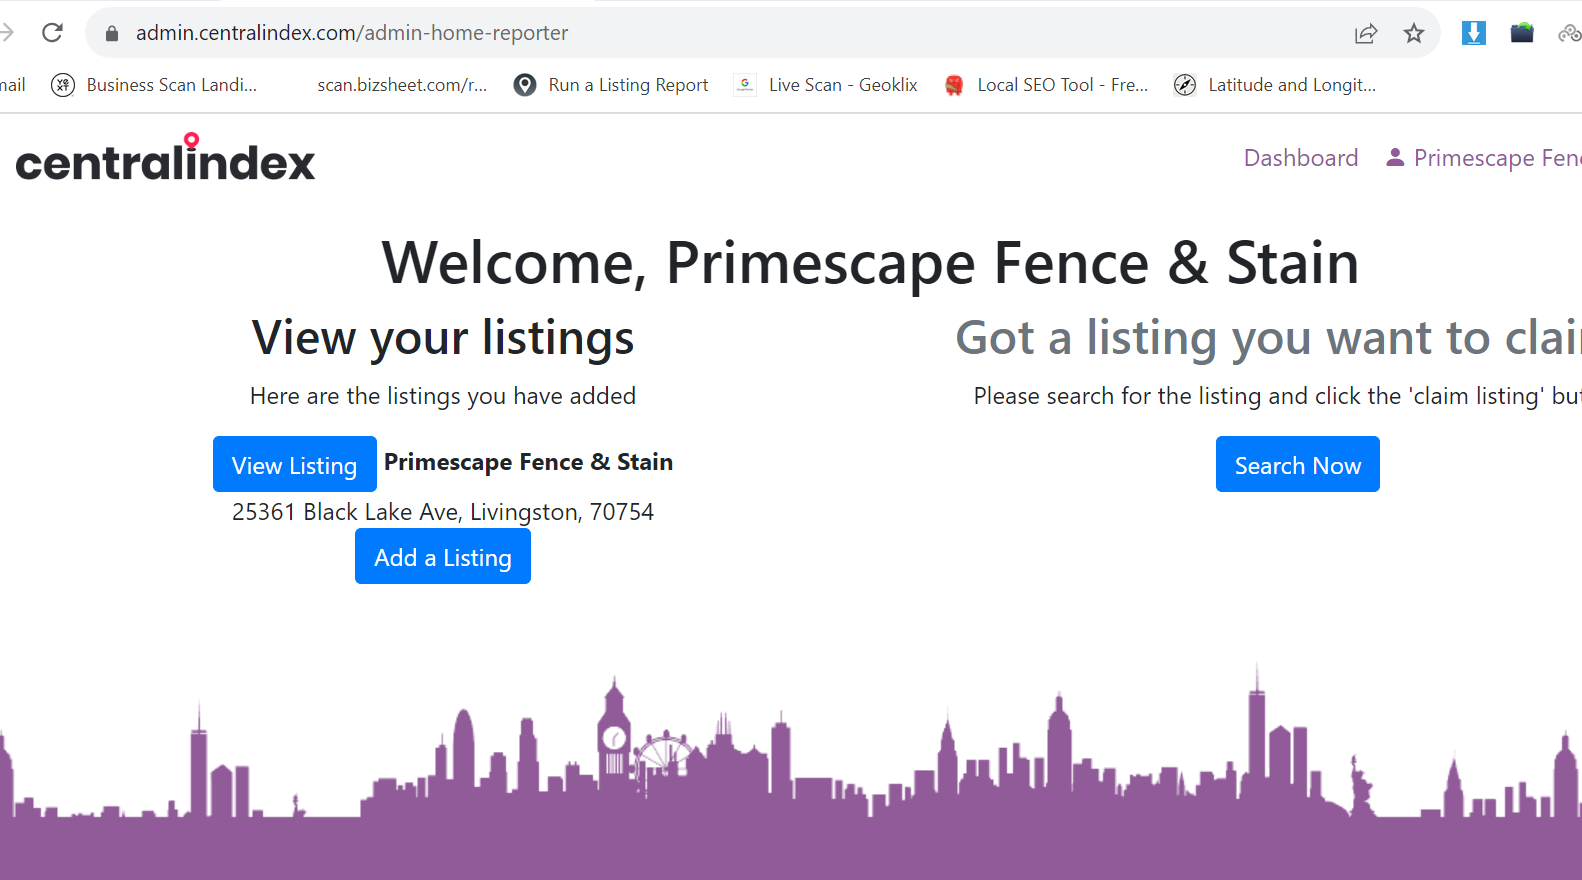Open the Latitude and Longitude bookmark
This screenshot has width=1582, height=880.
[x=1275, y=85]
